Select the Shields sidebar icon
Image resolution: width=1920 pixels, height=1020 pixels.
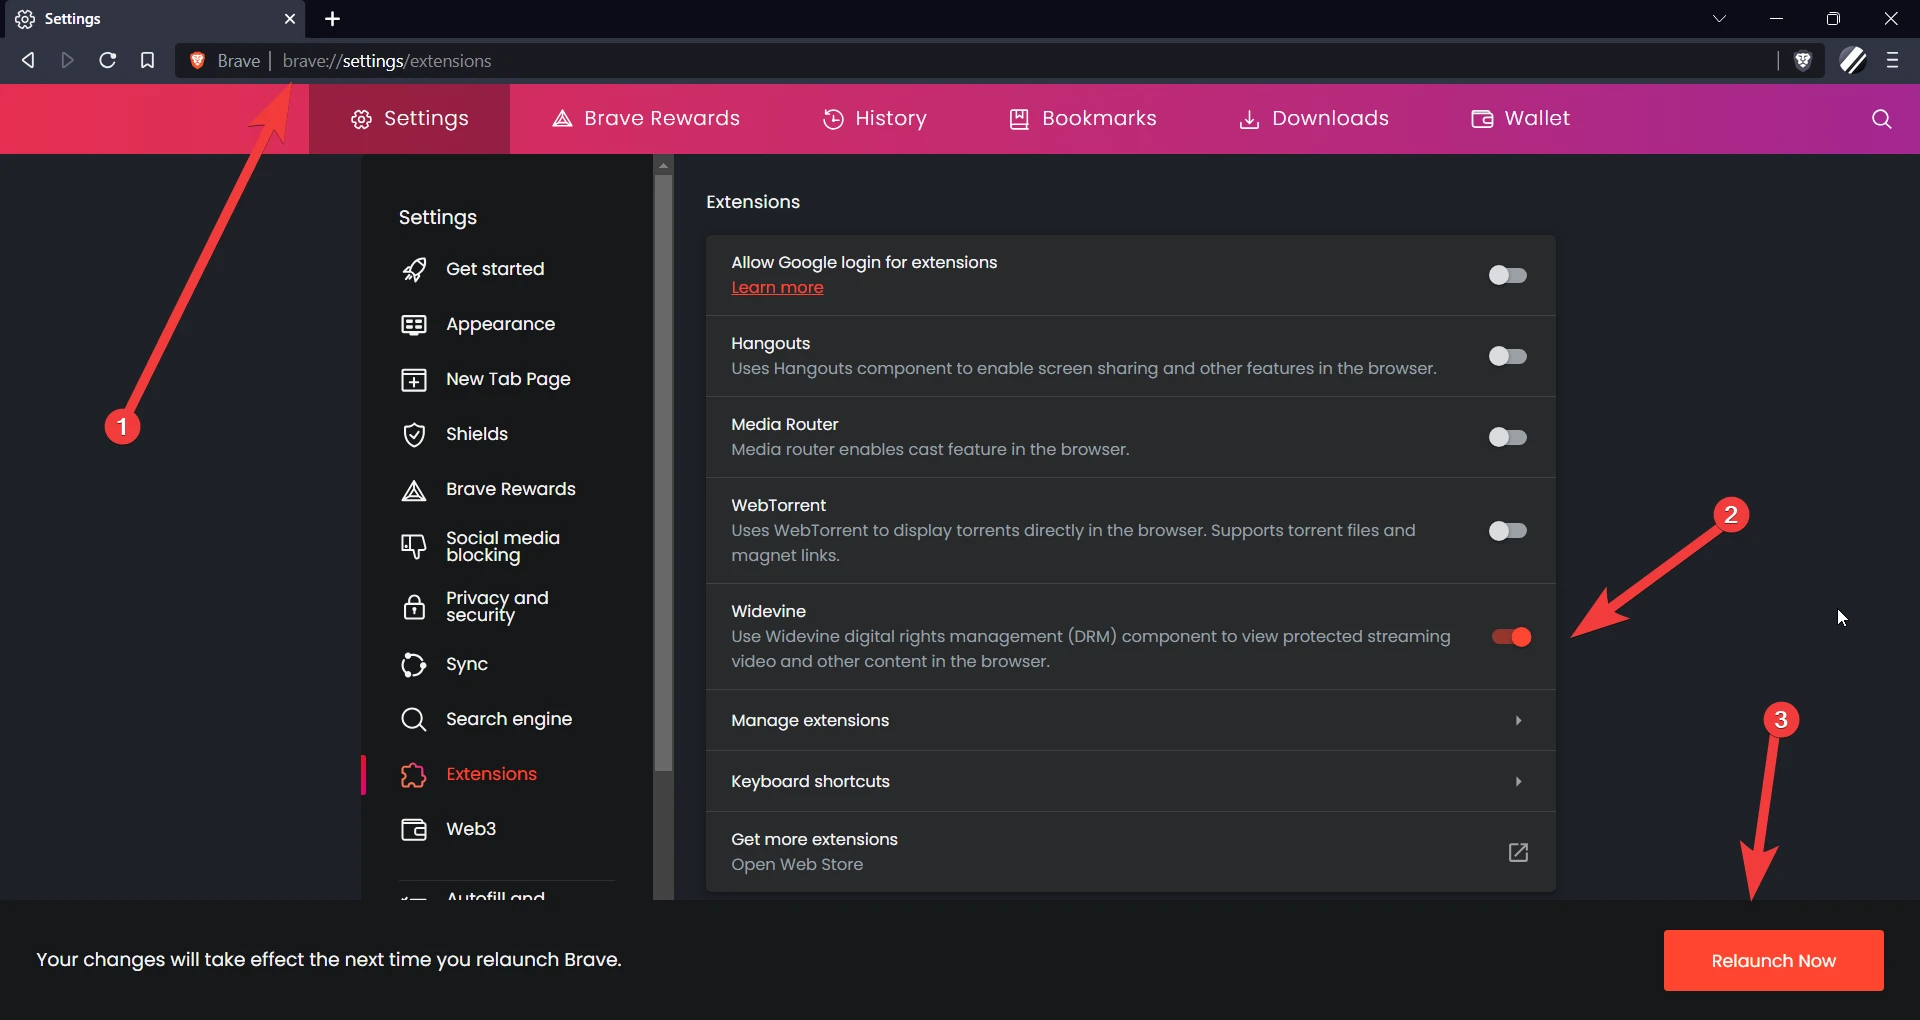(x=414, y=434)
